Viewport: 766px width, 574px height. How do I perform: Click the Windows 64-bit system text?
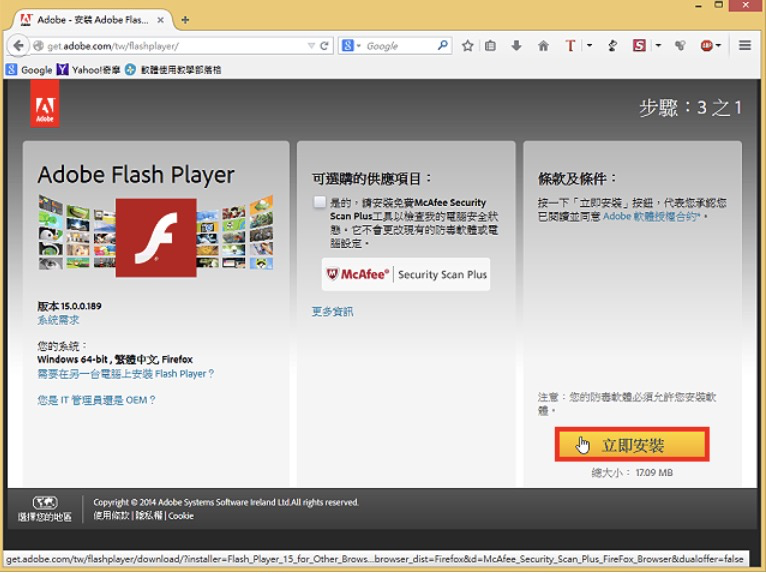tap(115, 360)
